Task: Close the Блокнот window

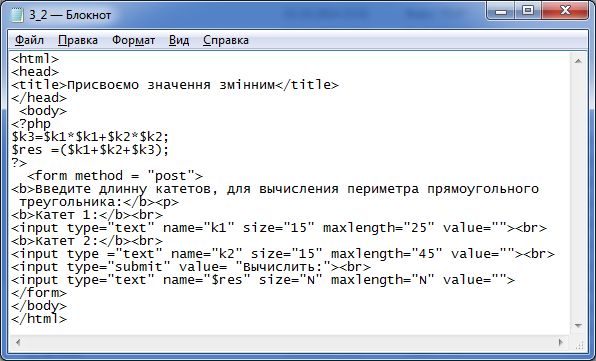Action: [x=565, y=10]
